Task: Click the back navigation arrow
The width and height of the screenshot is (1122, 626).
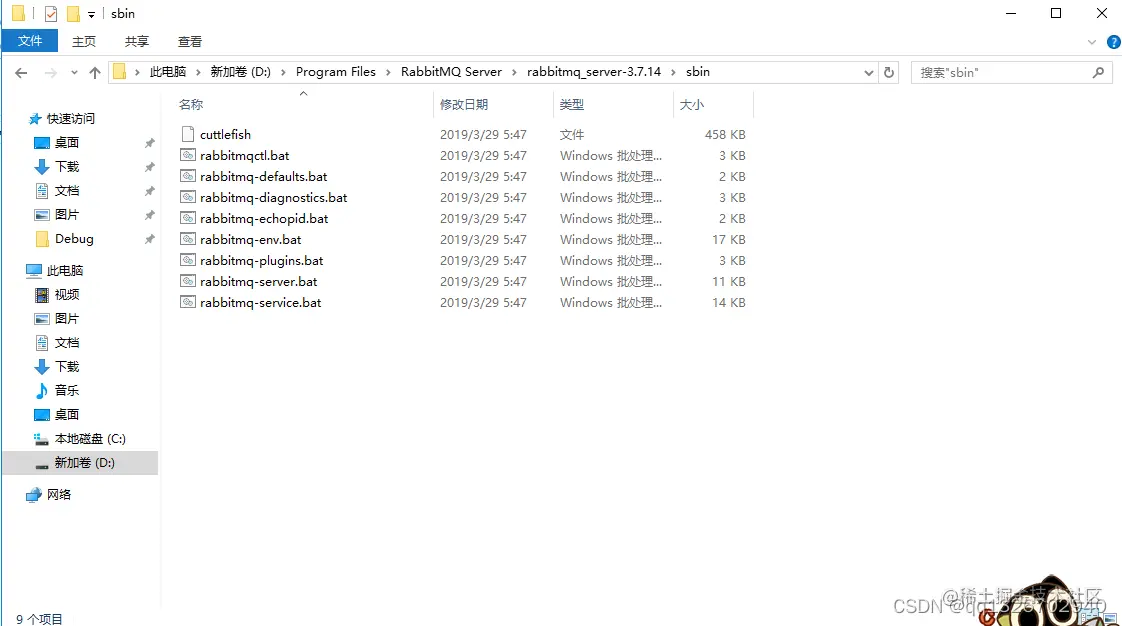Action: [x=21, y=72]
